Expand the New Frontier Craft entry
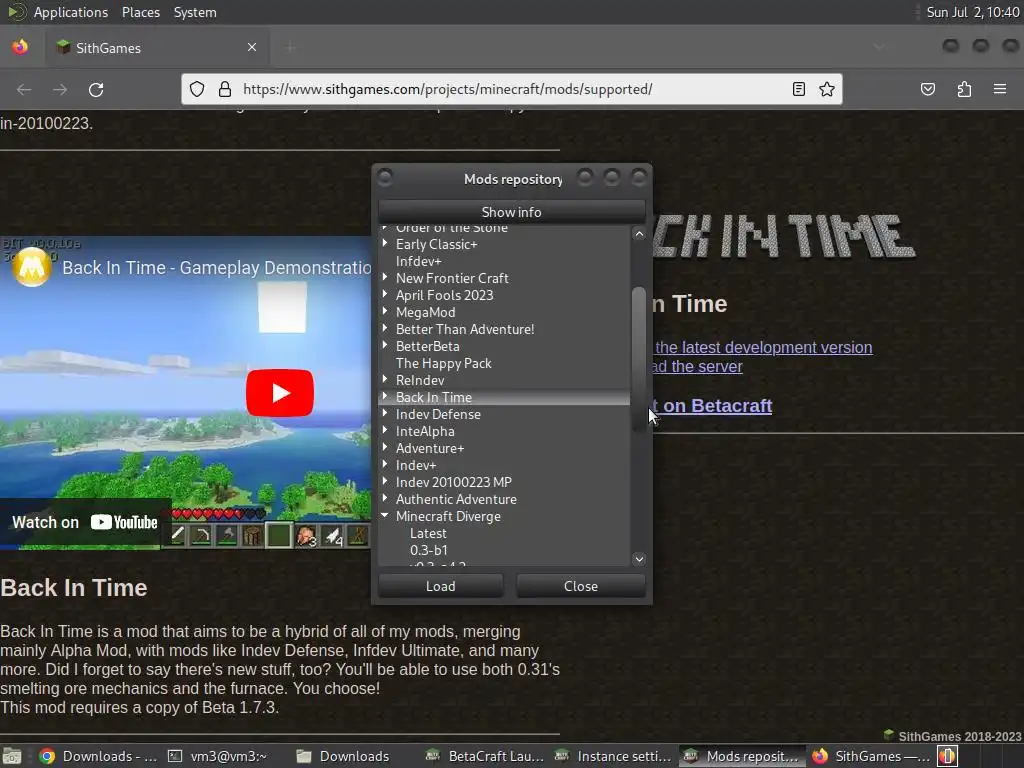Viewport: 1024px width, 768px height. point(385,277)
